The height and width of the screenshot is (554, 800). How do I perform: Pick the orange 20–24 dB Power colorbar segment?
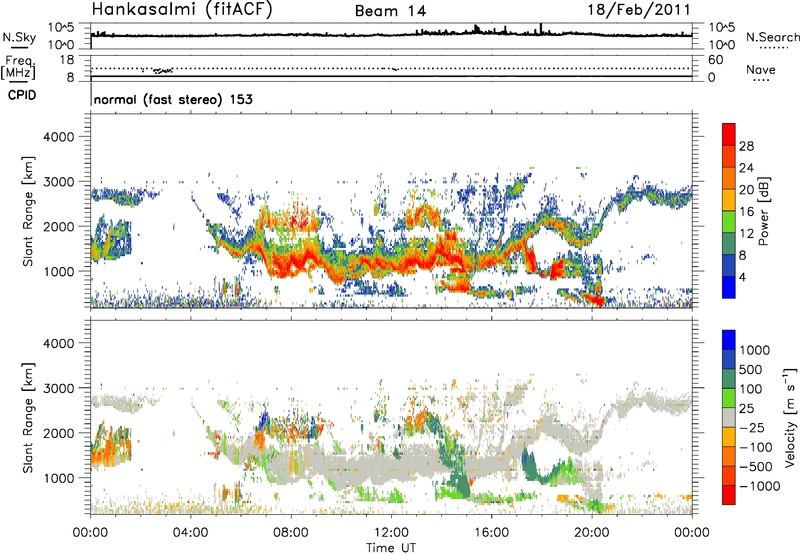tap(729, 178)
